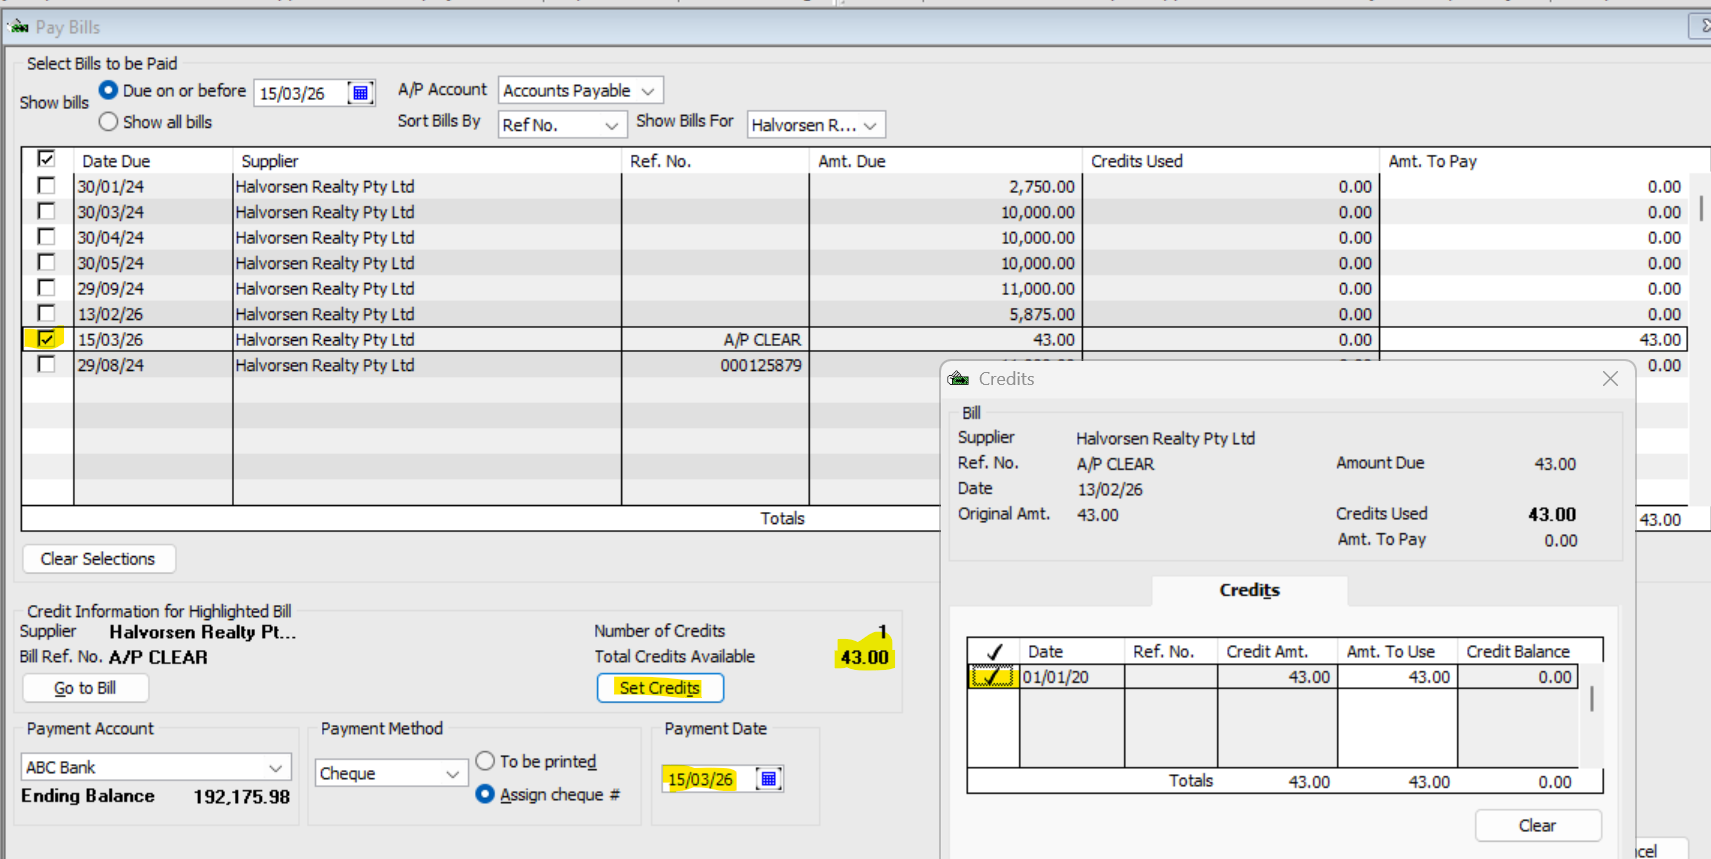
Task: Open the Payment Date calendar icon
Action: (x=768, y=779)
